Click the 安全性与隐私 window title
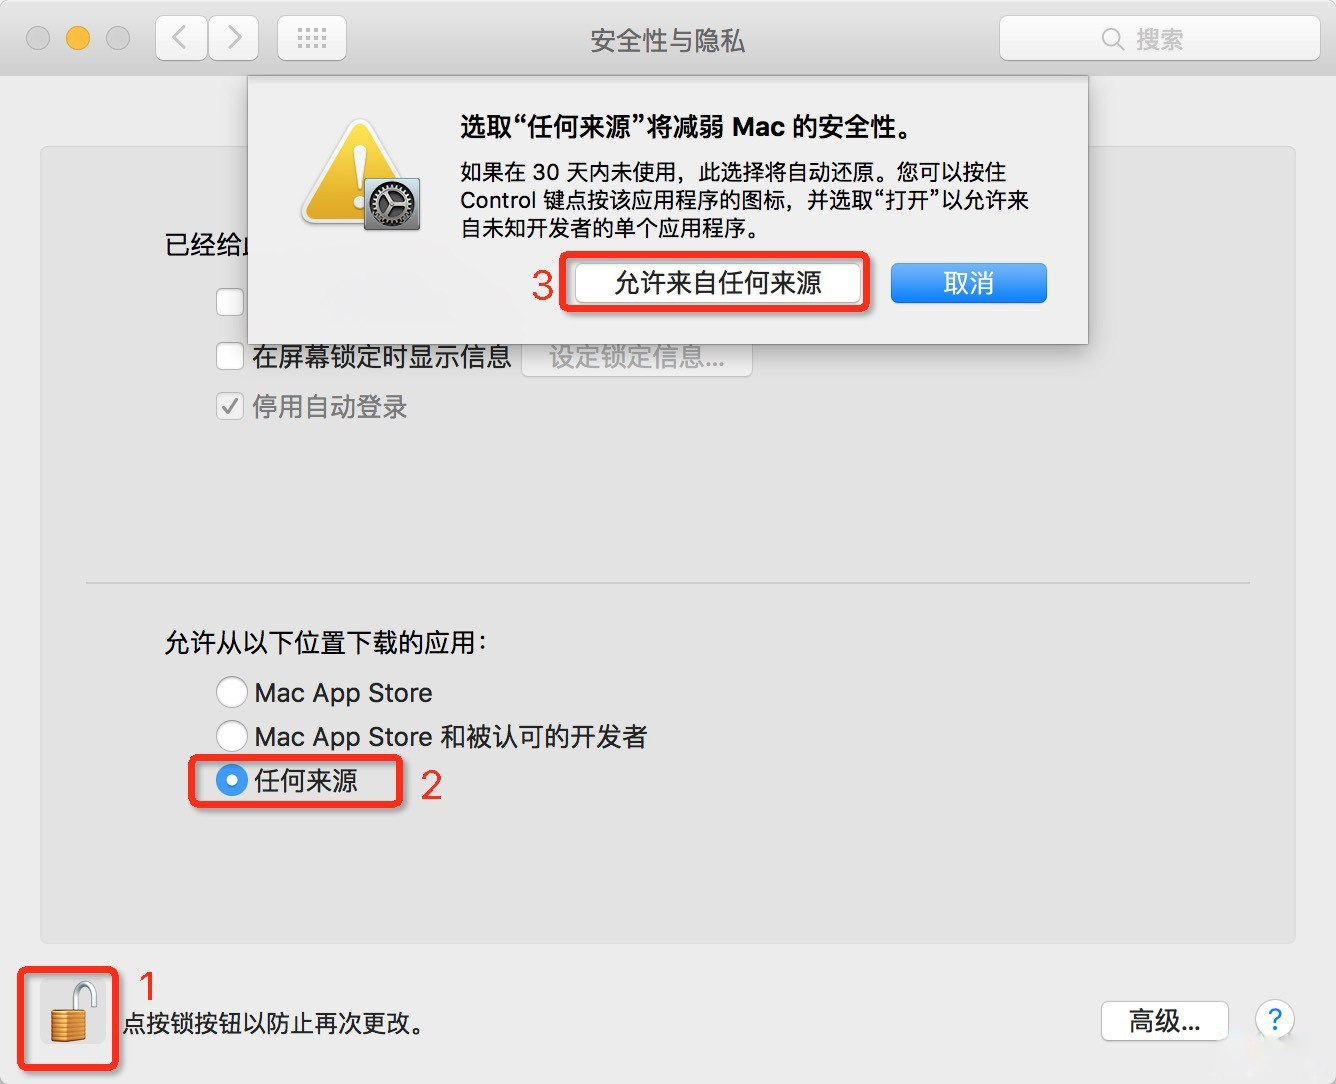The height and width of the screenshot is (1084, 1336). click(668, 40)
